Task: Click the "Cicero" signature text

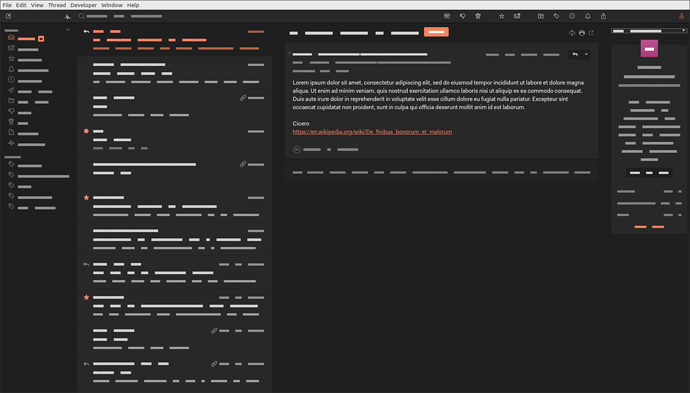Action: pyautogui.click(x=301, y=124)
